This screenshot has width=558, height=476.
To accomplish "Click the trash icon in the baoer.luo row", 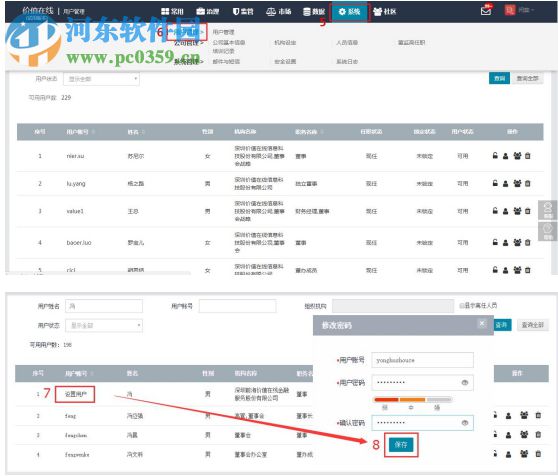I will [x=528, y=242].
